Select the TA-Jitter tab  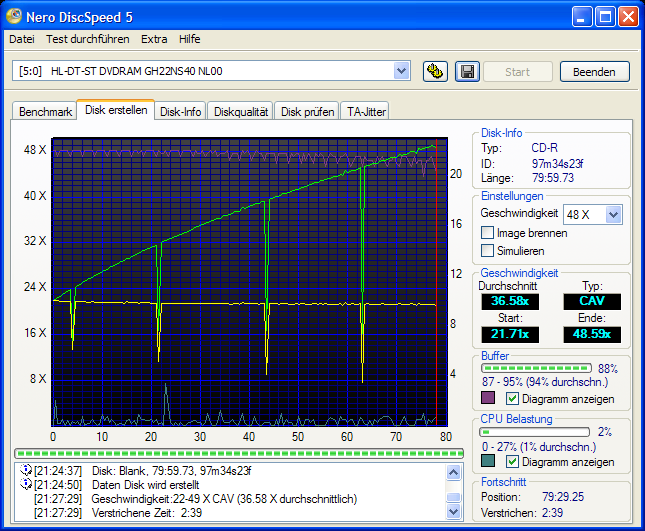(x=366, y=112)
